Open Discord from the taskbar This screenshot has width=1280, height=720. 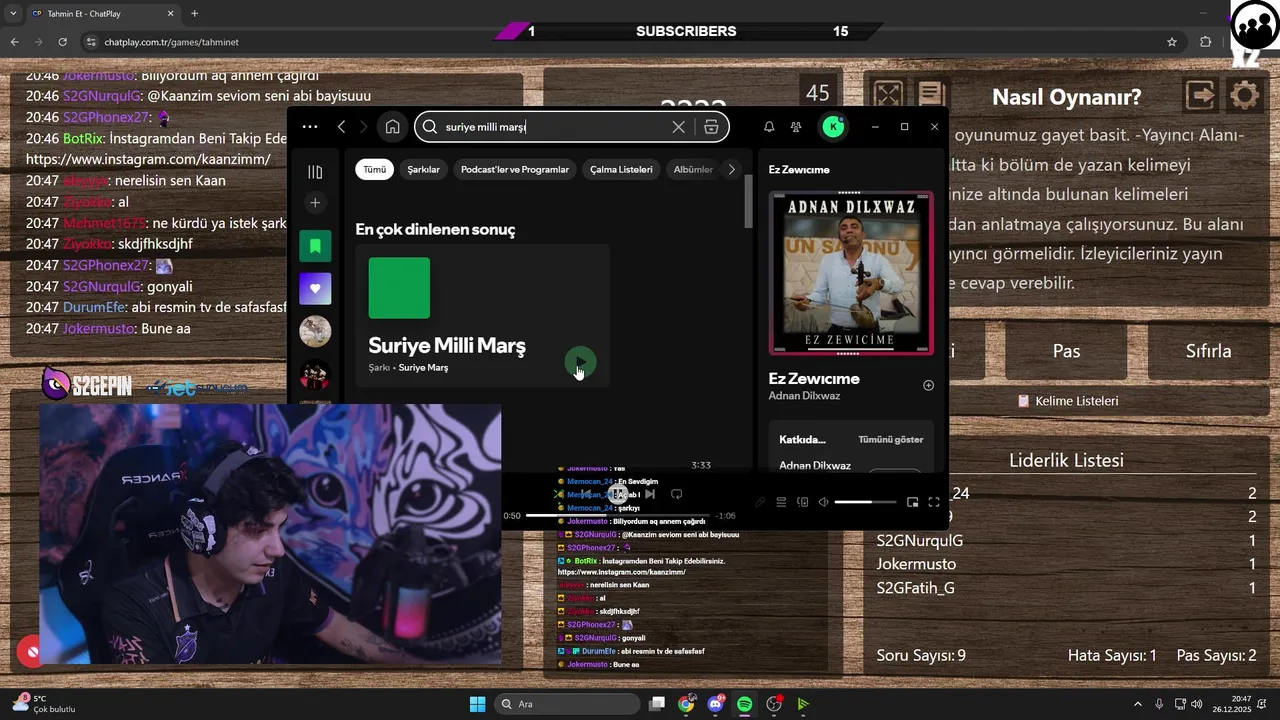coord(715,704)
